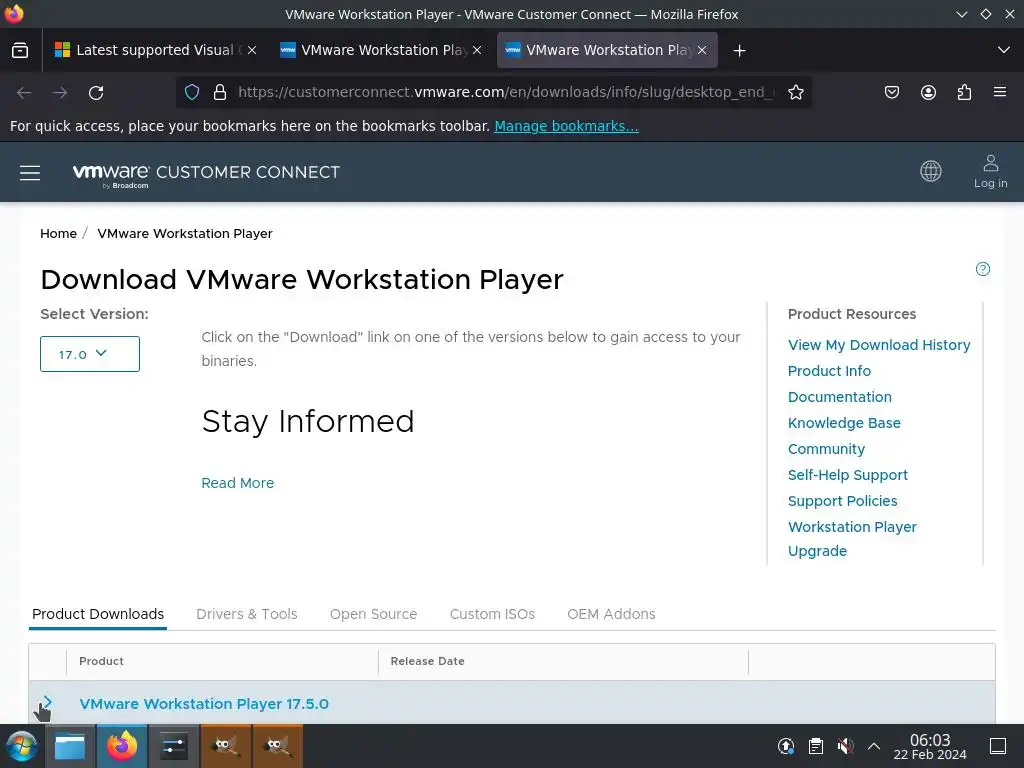The width and height of the screenshot is (1024, 768).
Task: Click the site security padlock icon
Action: [x=220, y=93]
